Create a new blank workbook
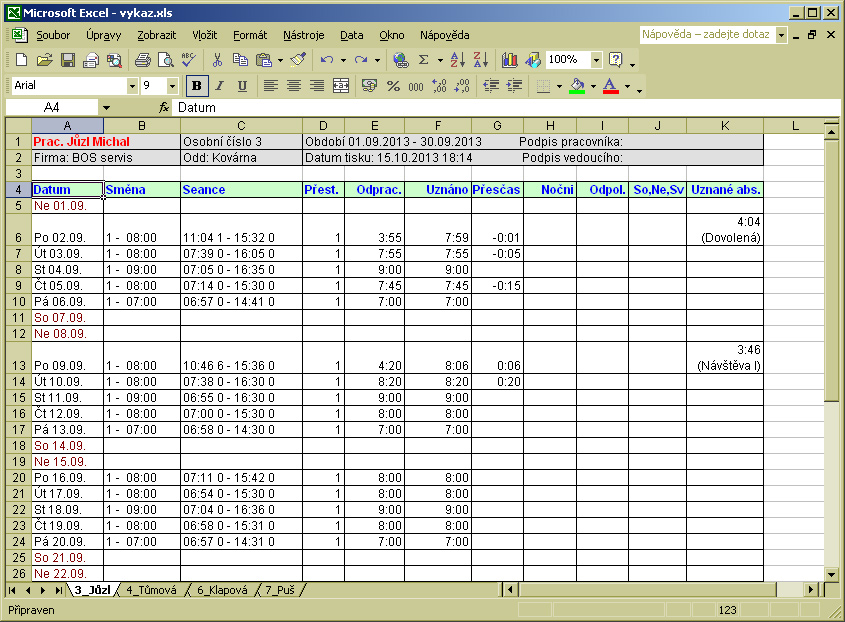 coord(22,60)
